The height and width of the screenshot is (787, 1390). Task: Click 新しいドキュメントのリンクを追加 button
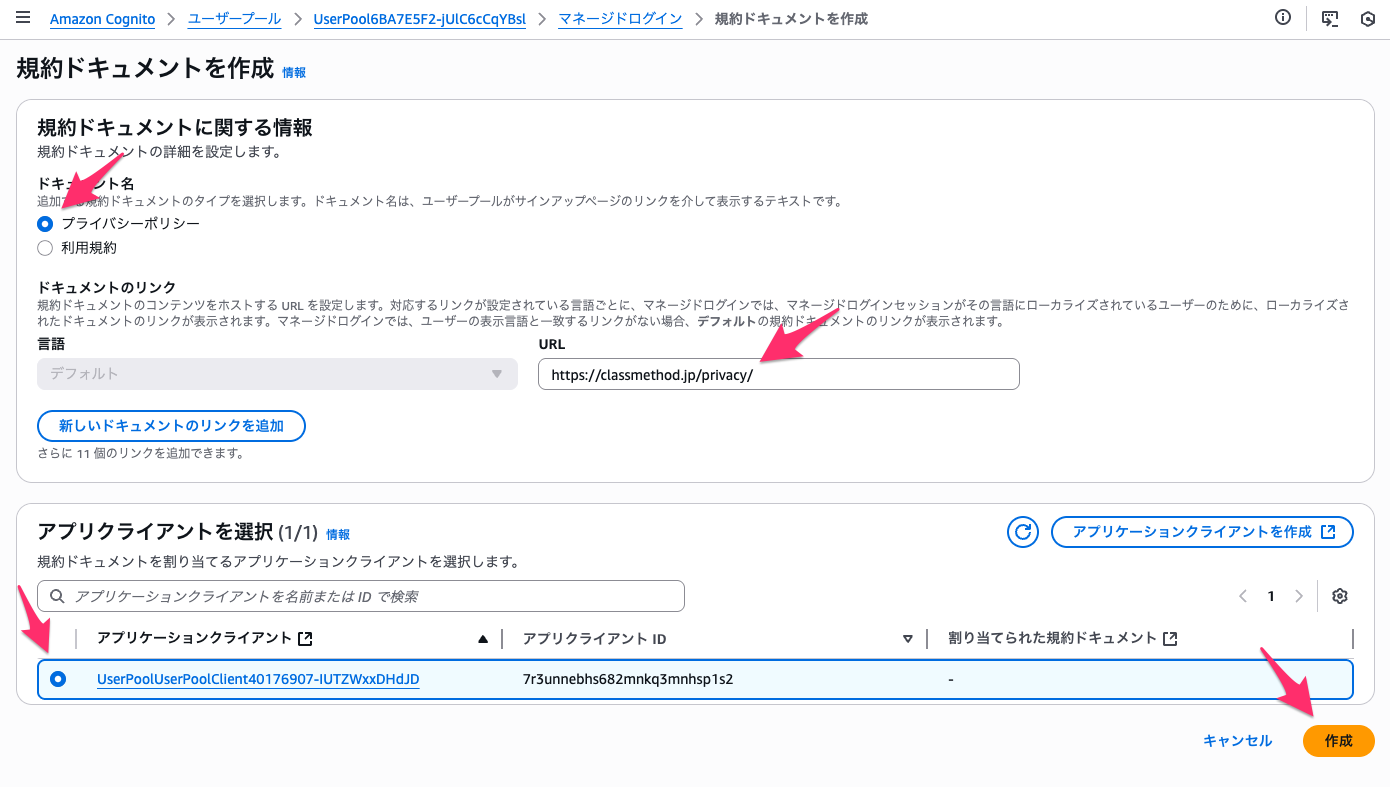(x=171, y=426)
